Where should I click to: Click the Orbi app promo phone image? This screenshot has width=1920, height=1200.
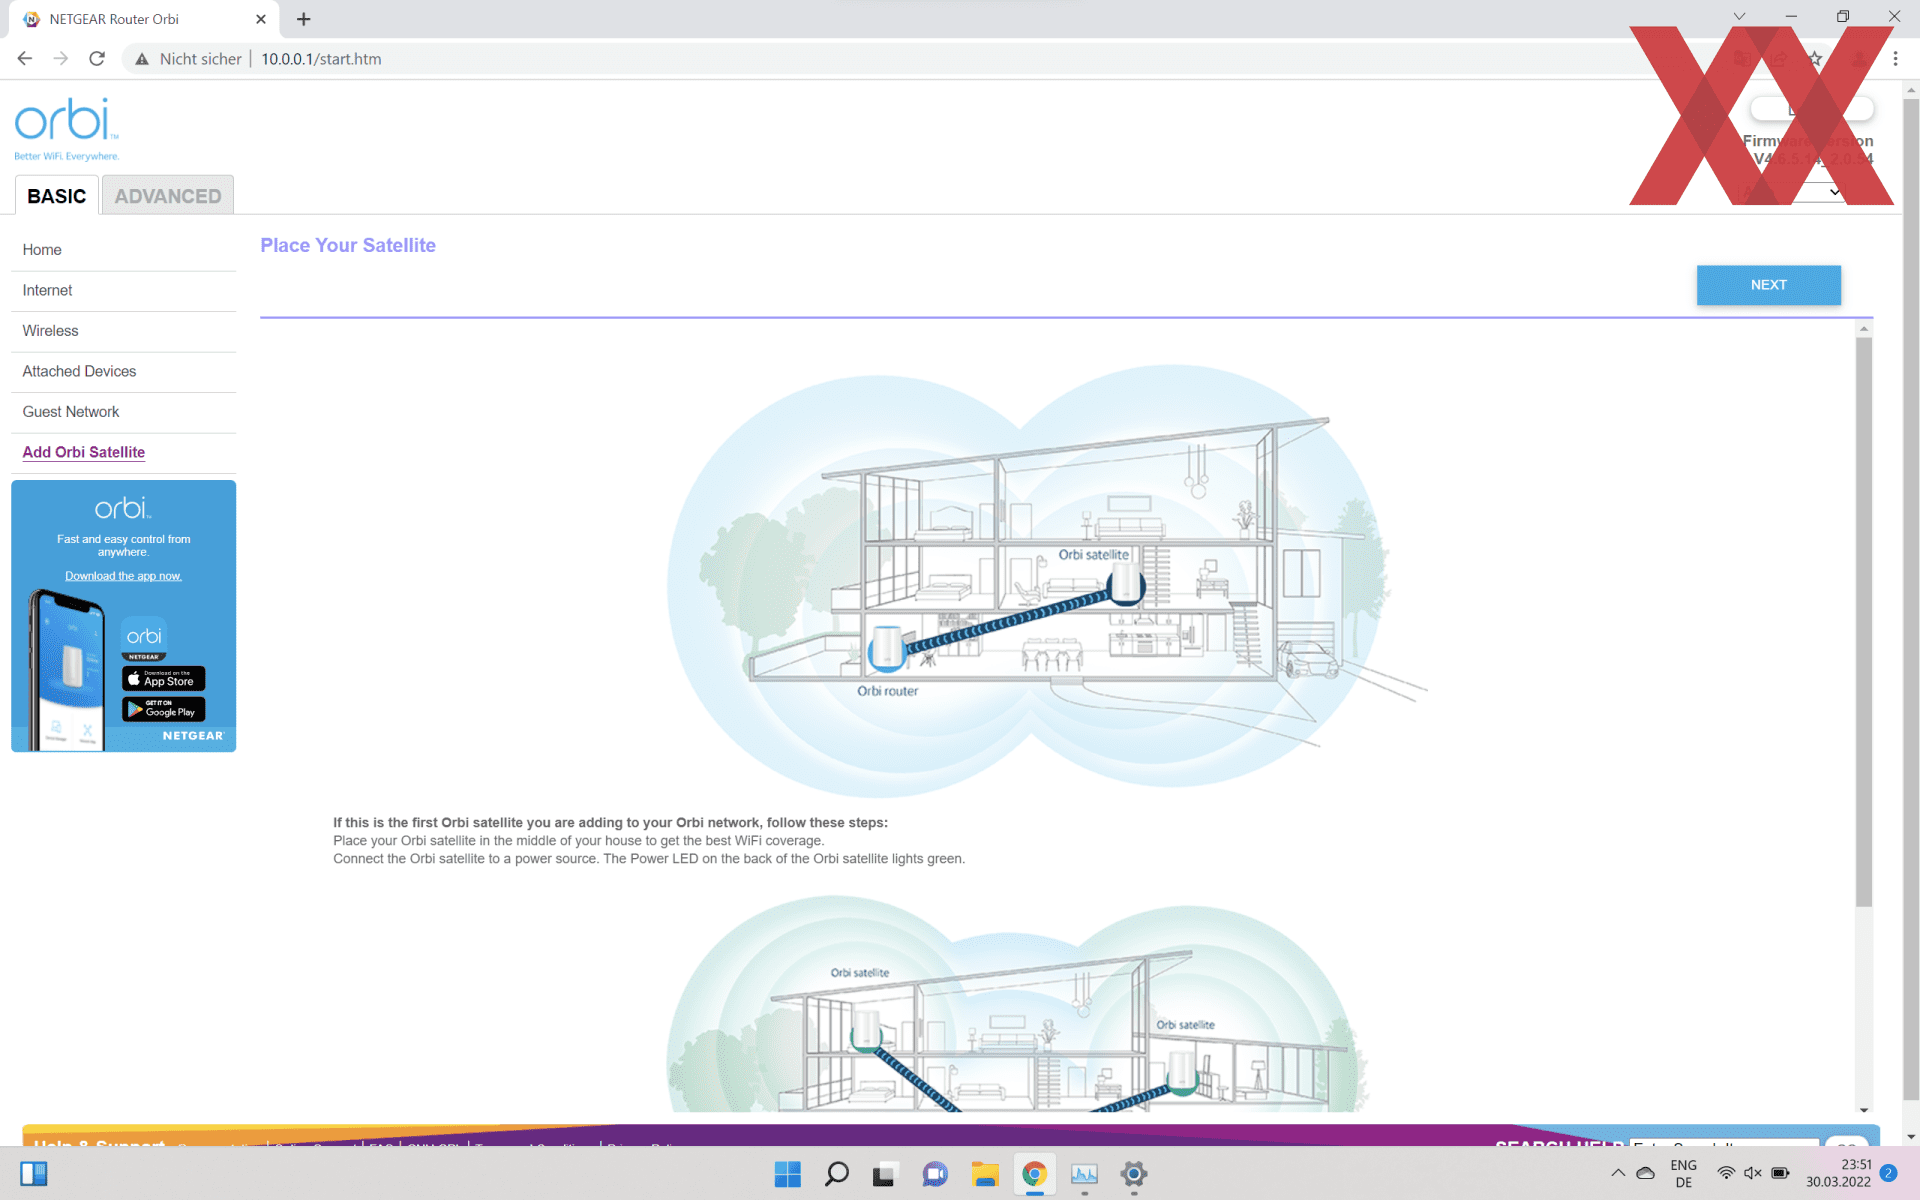(x=67, y=670)
